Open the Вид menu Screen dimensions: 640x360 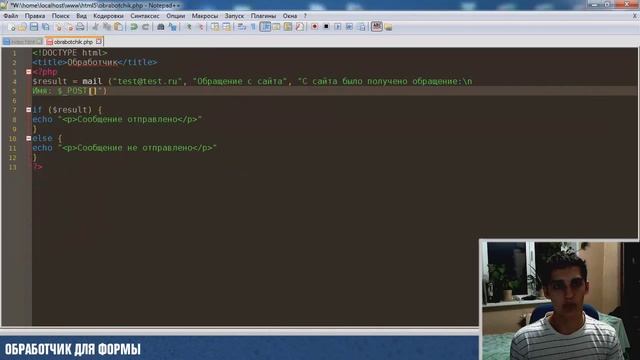[81, 16]
